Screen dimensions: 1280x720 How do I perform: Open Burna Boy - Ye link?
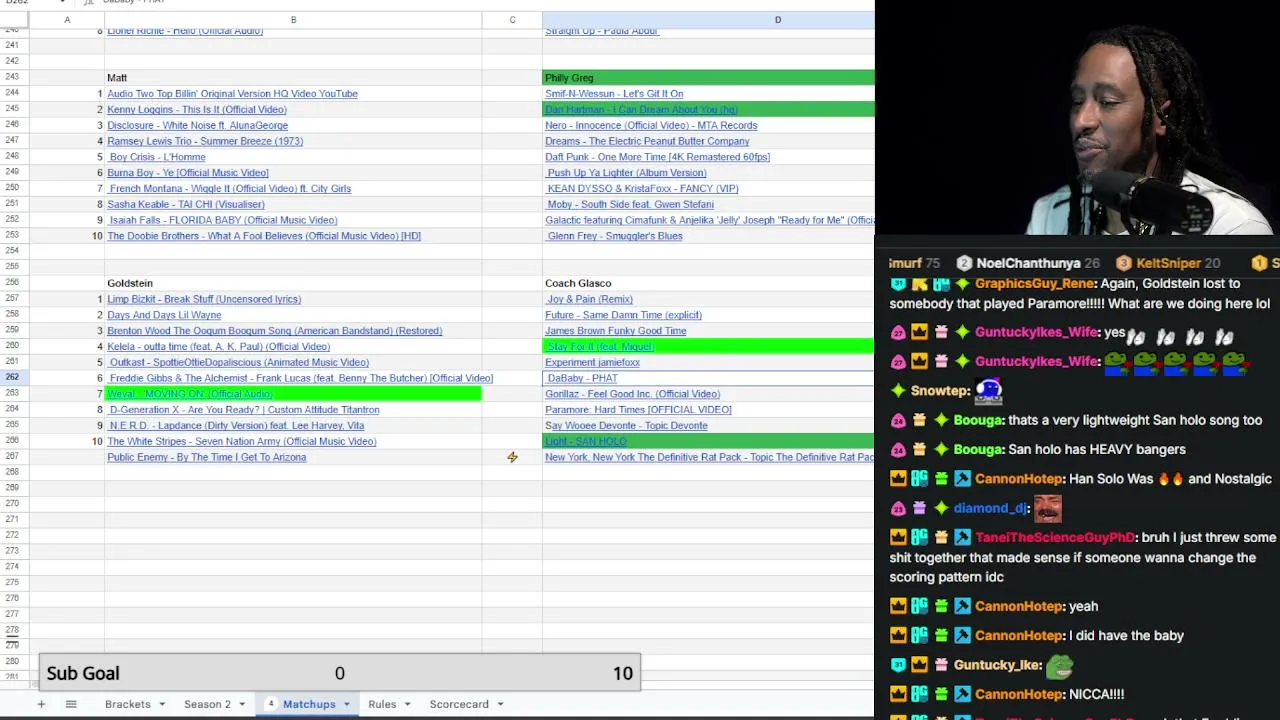pyautogui.click(x=188, y=173)
